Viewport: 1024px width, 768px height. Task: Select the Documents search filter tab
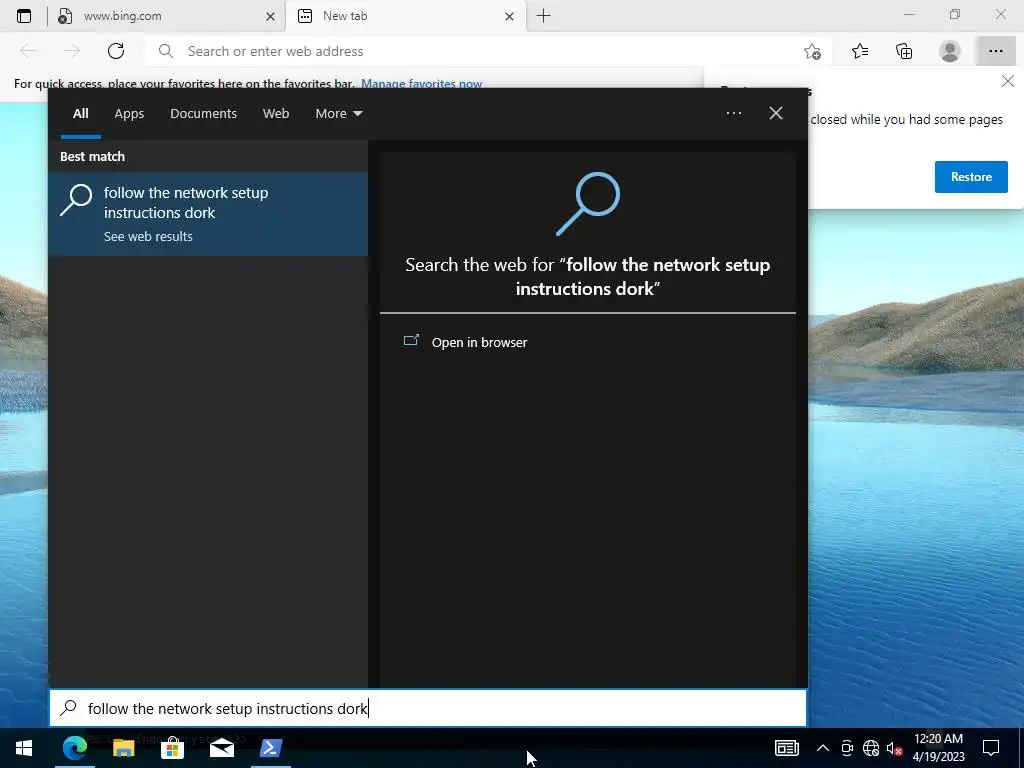pyautogui.click(x=203, y=114)
